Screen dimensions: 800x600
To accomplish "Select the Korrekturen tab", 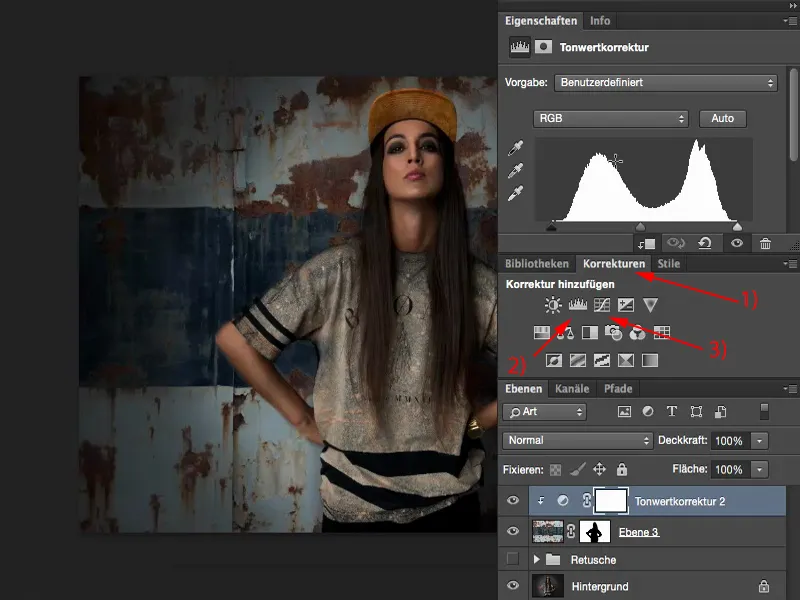I will pyautogui.click(x=614, y=264).
